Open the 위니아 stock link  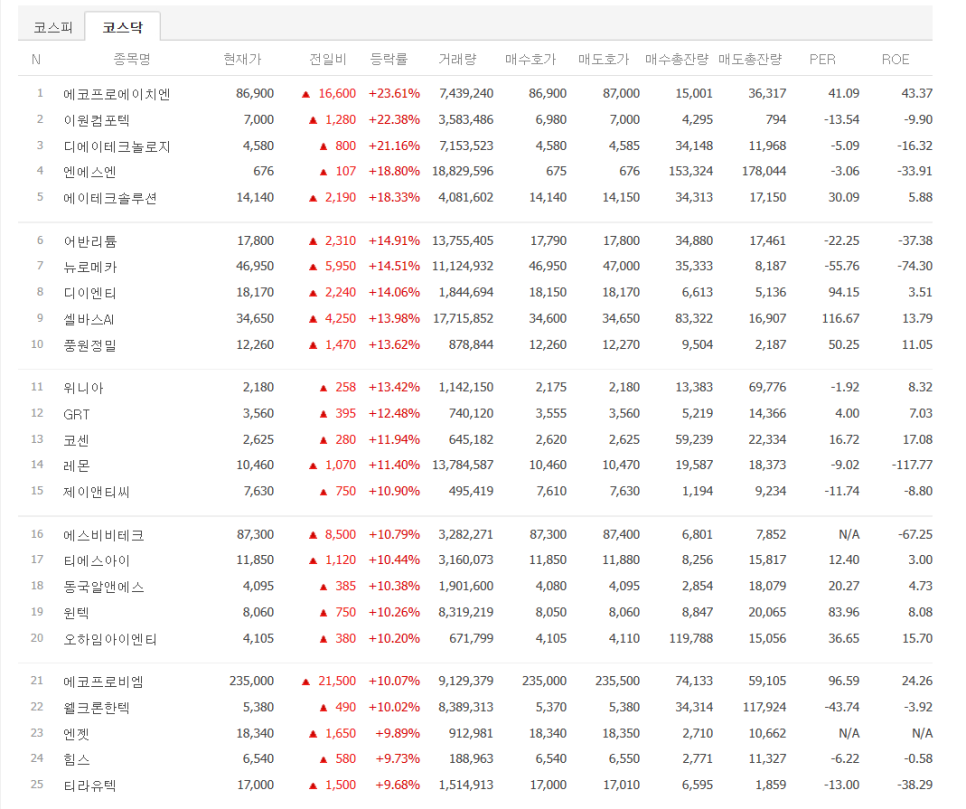[83, 388]
